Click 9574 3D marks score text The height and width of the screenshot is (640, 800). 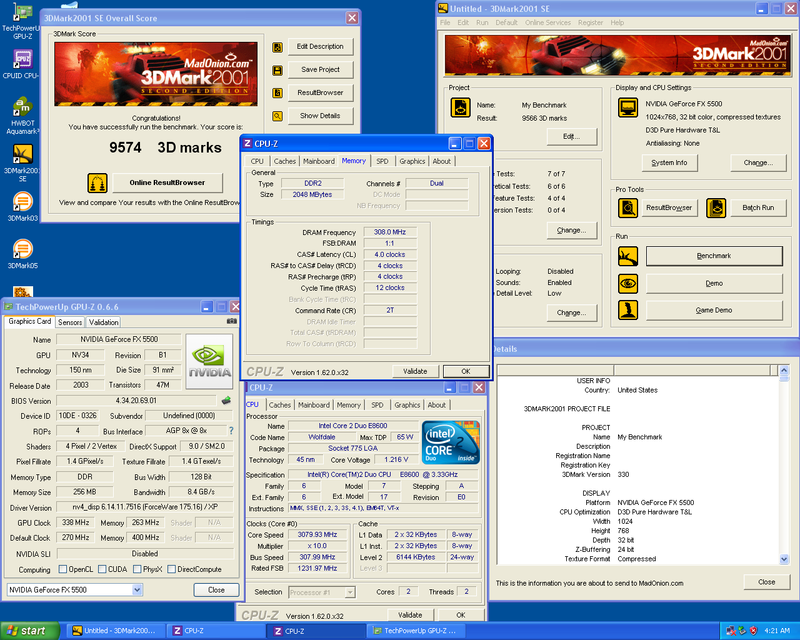click(165, 148)
